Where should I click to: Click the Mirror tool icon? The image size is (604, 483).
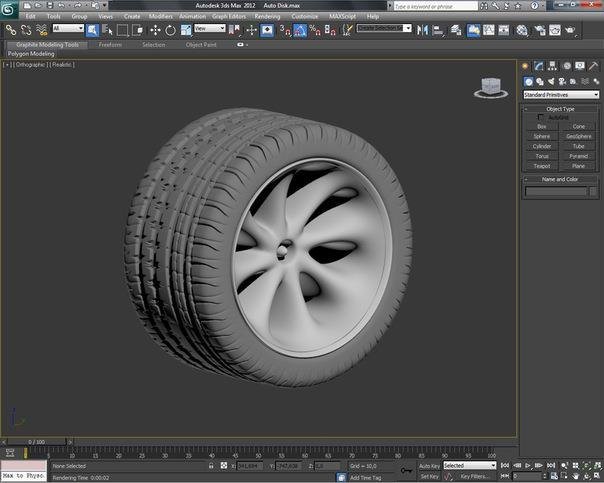click(422, 30)
